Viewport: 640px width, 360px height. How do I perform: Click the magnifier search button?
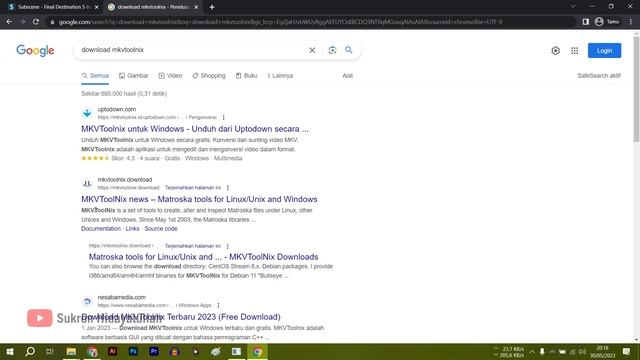point(349,50)
